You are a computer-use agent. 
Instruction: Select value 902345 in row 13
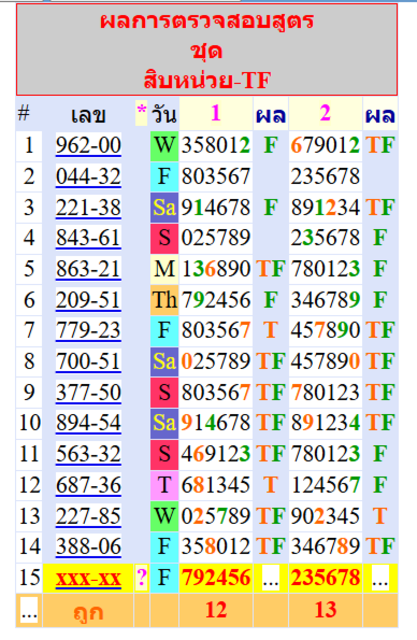click(325, 516)
